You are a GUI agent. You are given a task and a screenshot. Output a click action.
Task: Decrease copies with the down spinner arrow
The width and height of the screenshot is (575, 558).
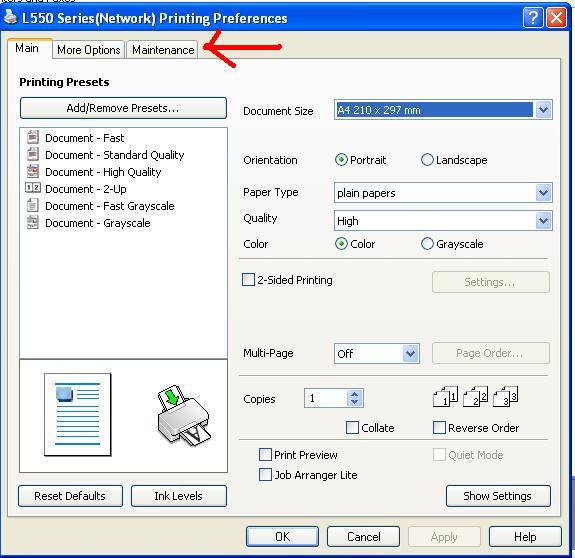[x=355, y=402]
